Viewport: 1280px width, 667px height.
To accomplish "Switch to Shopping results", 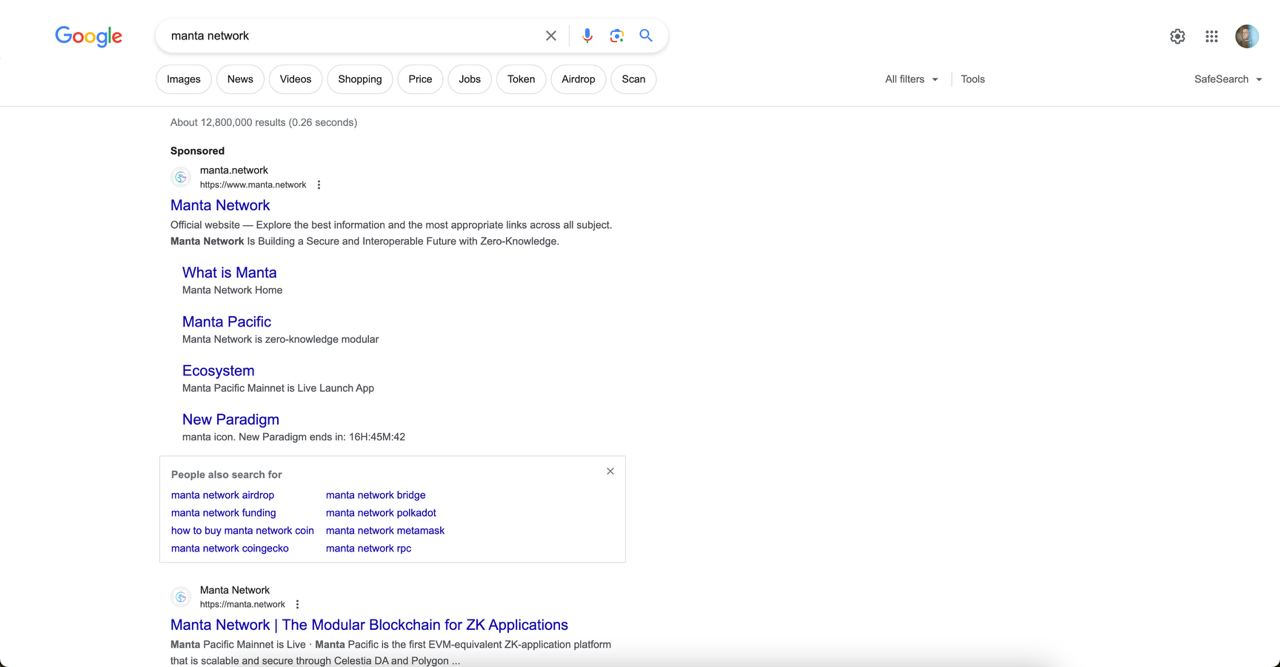I will tap(360, 79).
